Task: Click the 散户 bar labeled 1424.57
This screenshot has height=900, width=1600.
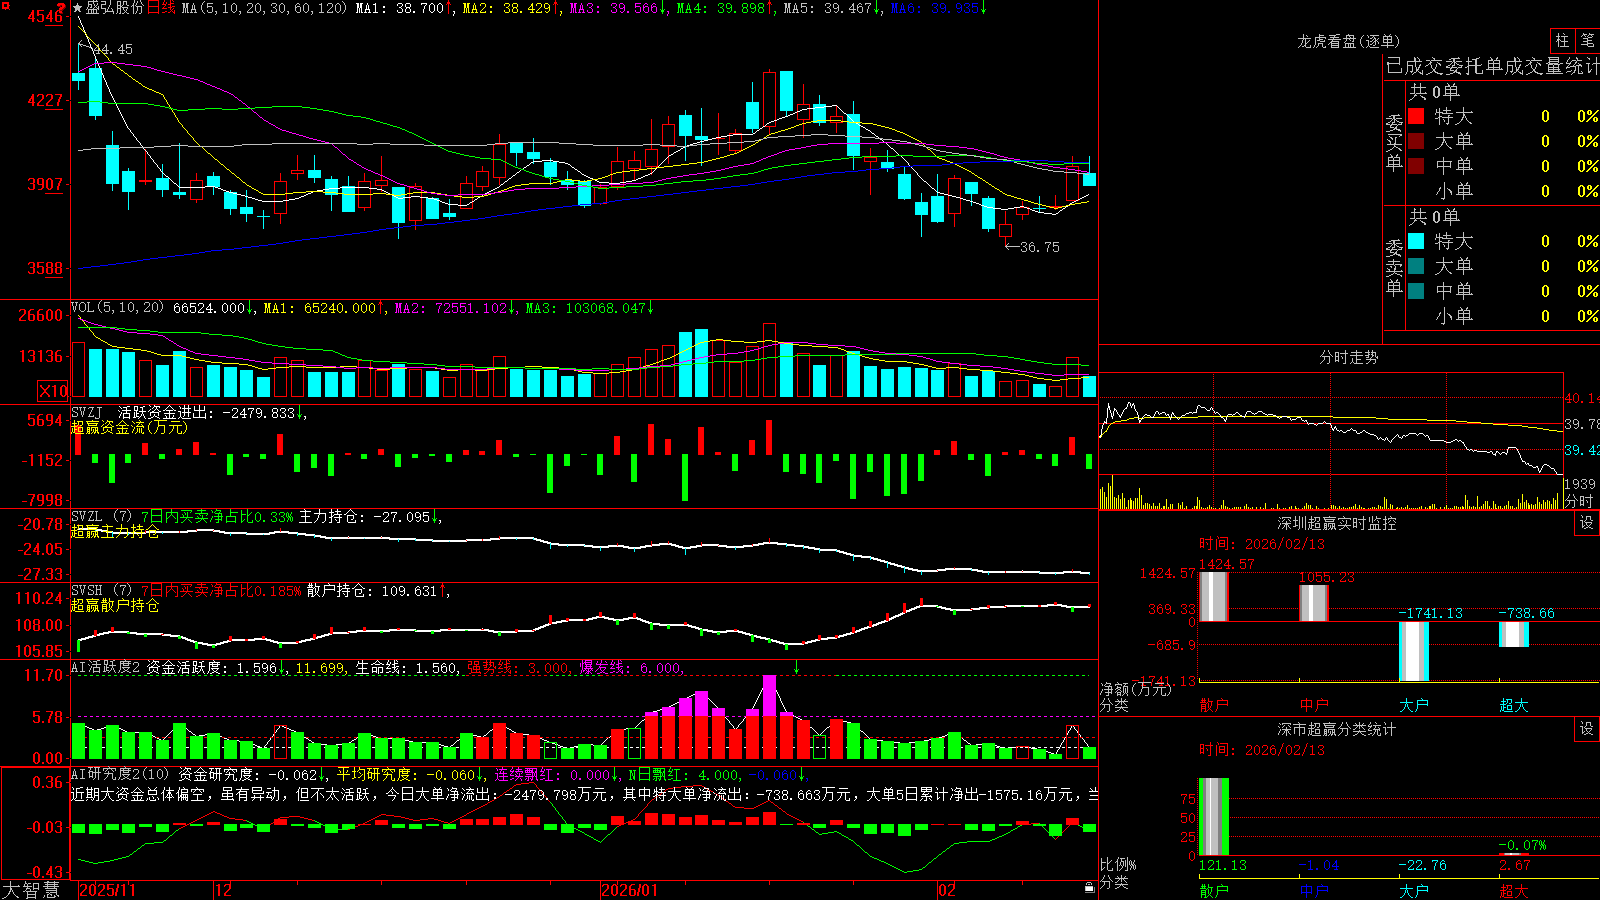Action: [1214, 596]
